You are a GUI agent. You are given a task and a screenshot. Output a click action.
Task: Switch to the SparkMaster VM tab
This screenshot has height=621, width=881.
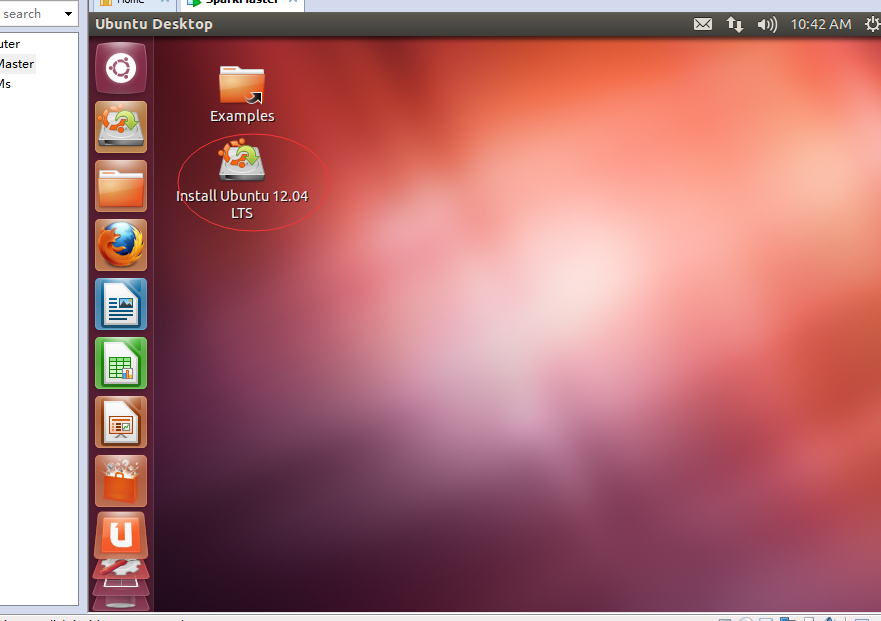(242, 2)
